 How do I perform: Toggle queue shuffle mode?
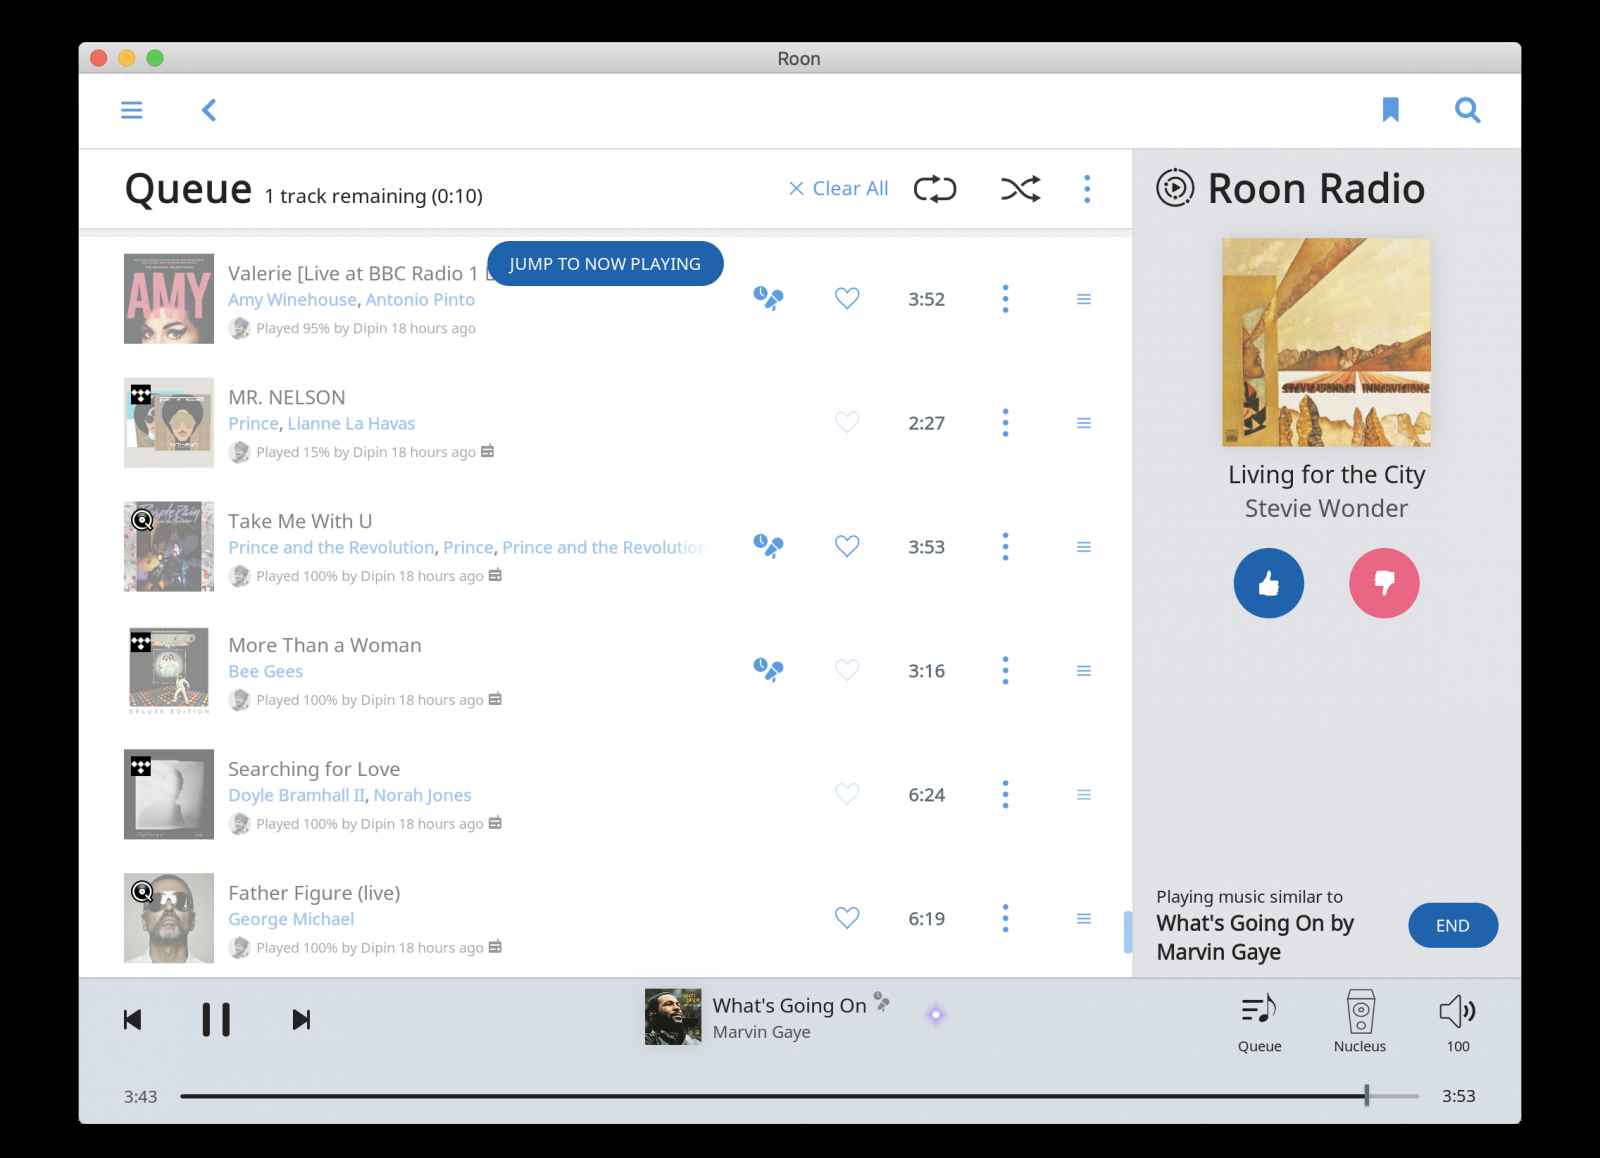(1021, 189)
